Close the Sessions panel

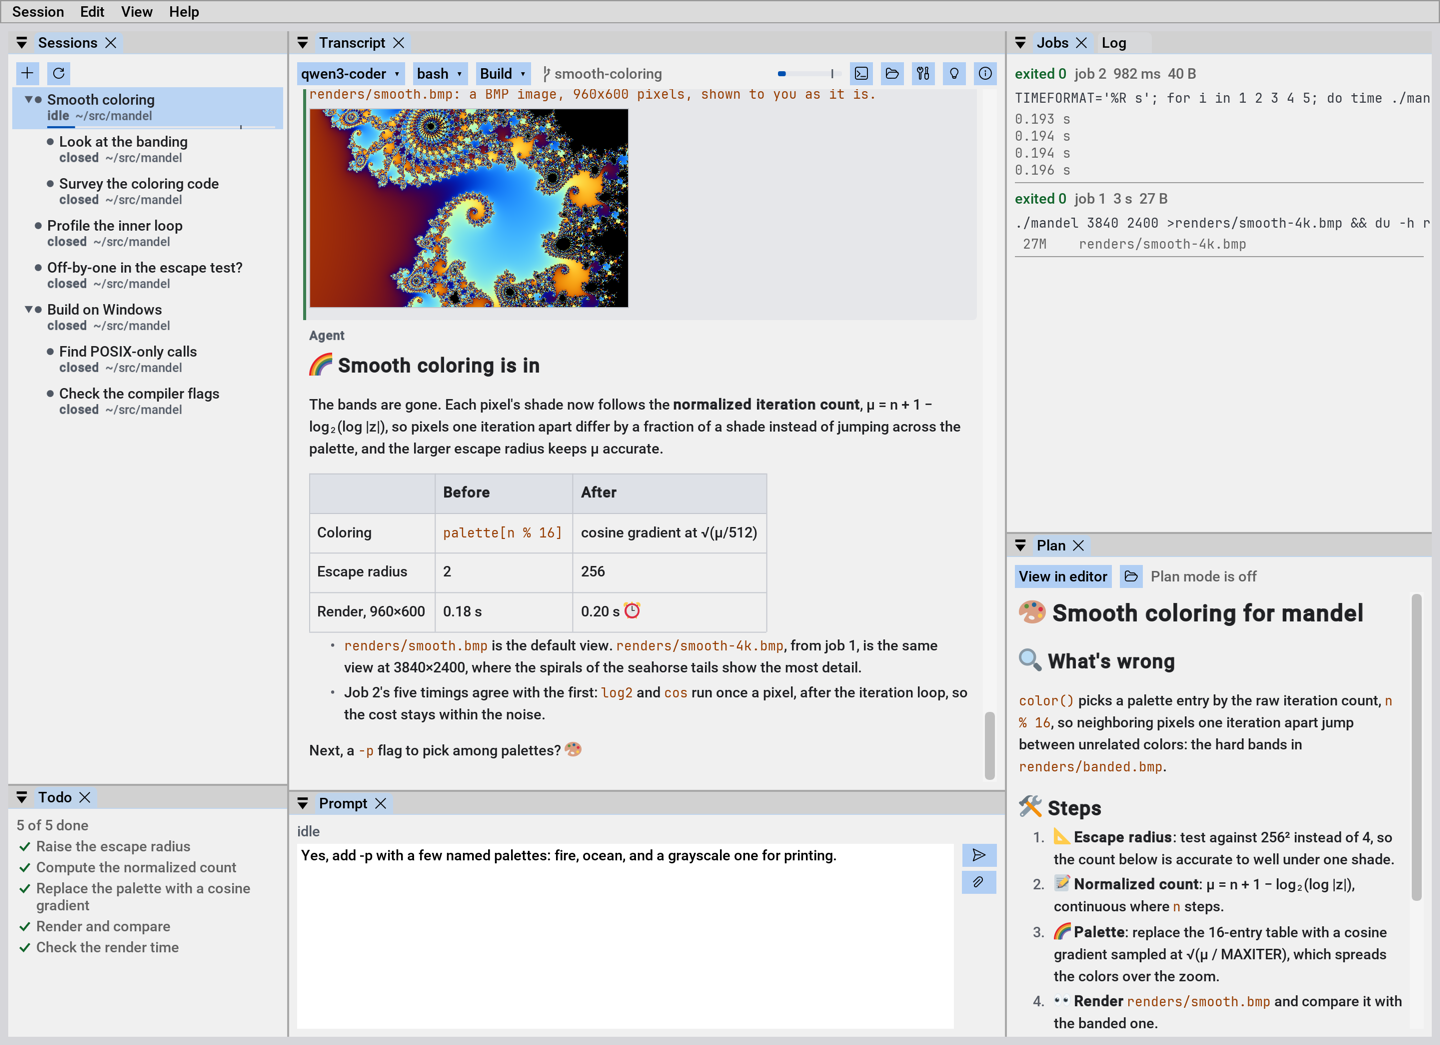pyautogui.click(x=111, y=43)
